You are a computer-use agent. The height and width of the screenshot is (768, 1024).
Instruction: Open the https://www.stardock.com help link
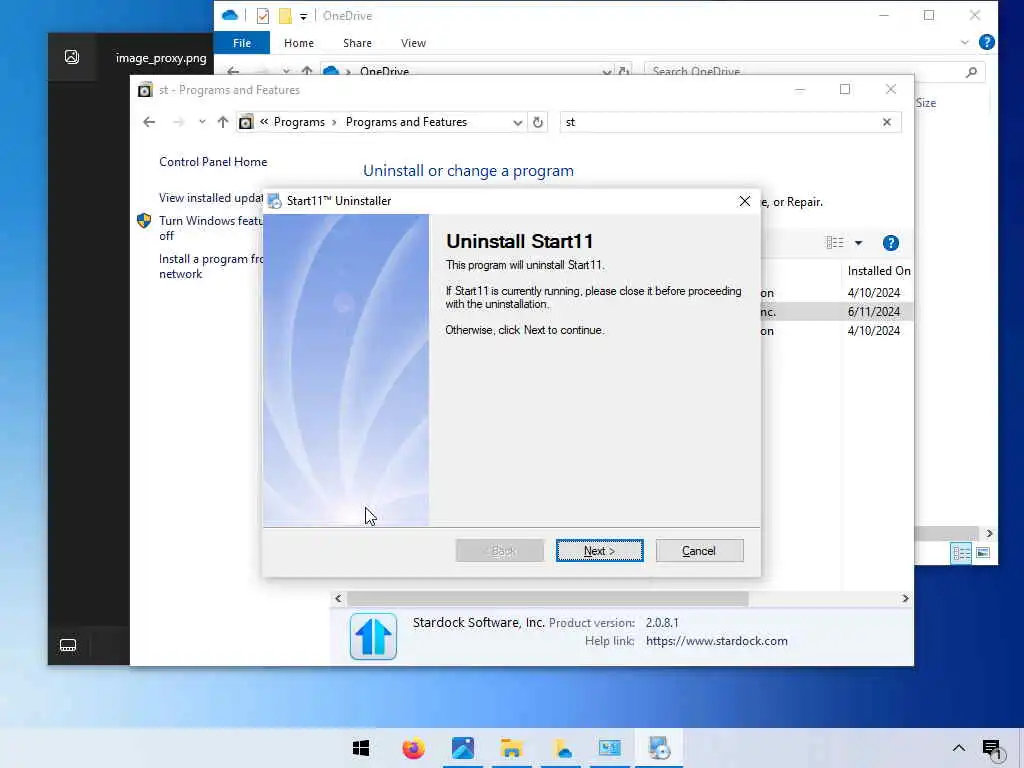click(716, 641)
